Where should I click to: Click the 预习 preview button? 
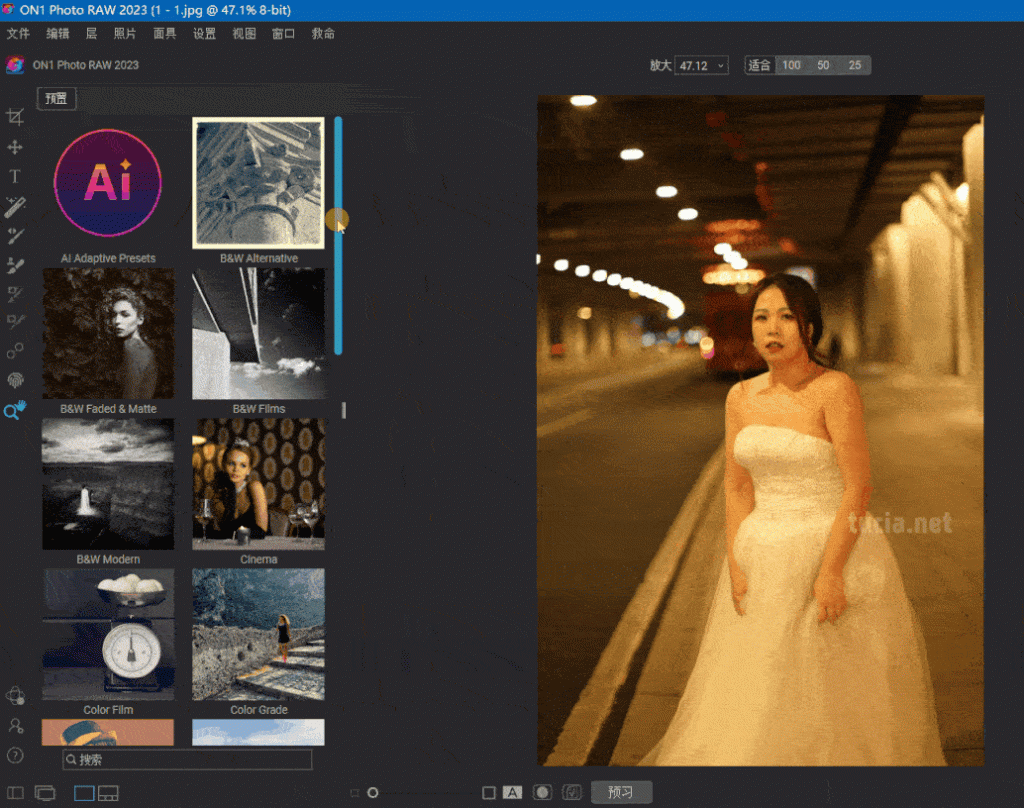coord(621,793)
